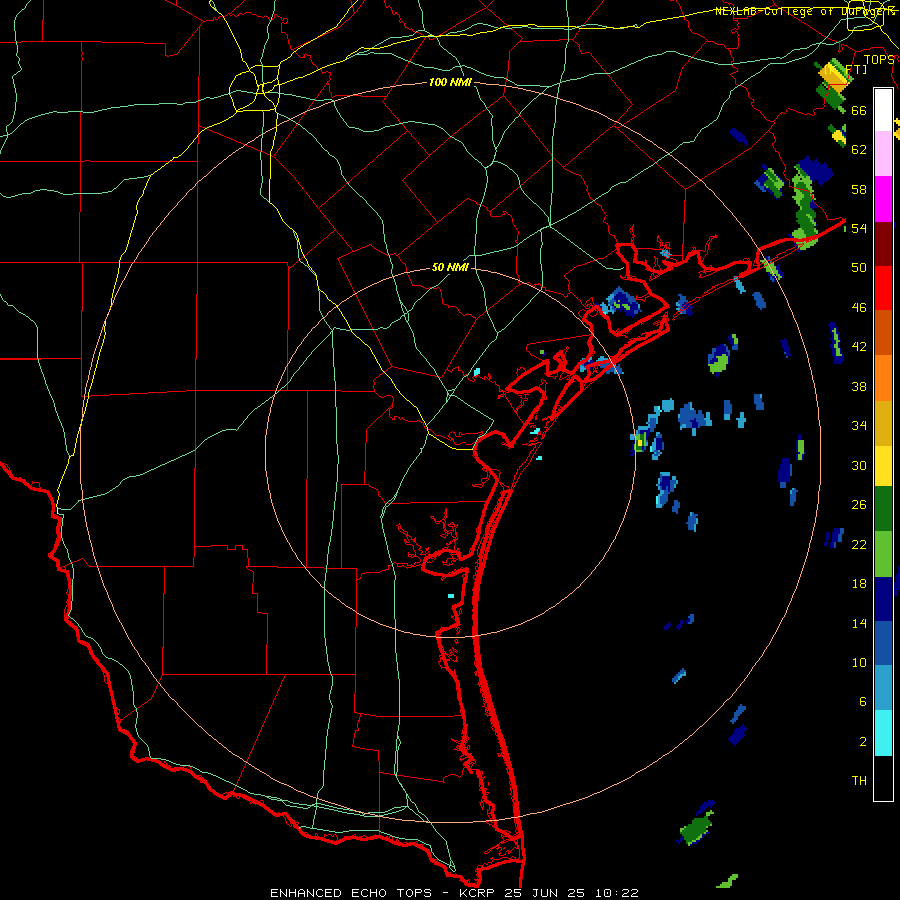Click the legend value "42"
This screenshot has width=900, height=900.
pos(859,347)
